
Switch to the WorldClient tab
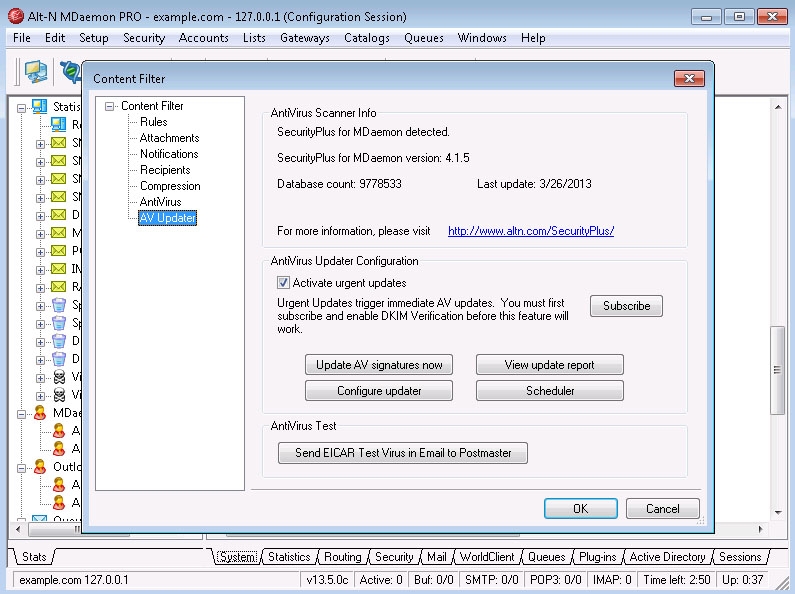click(x=487, y=557)
